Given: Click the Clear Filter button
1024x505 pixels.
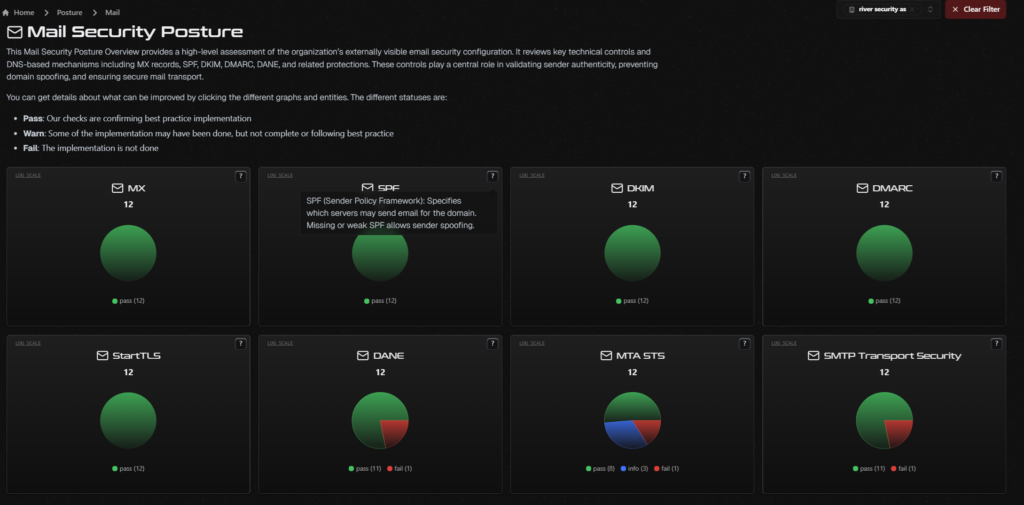Looking at the screenshot, I should [975, 10].
